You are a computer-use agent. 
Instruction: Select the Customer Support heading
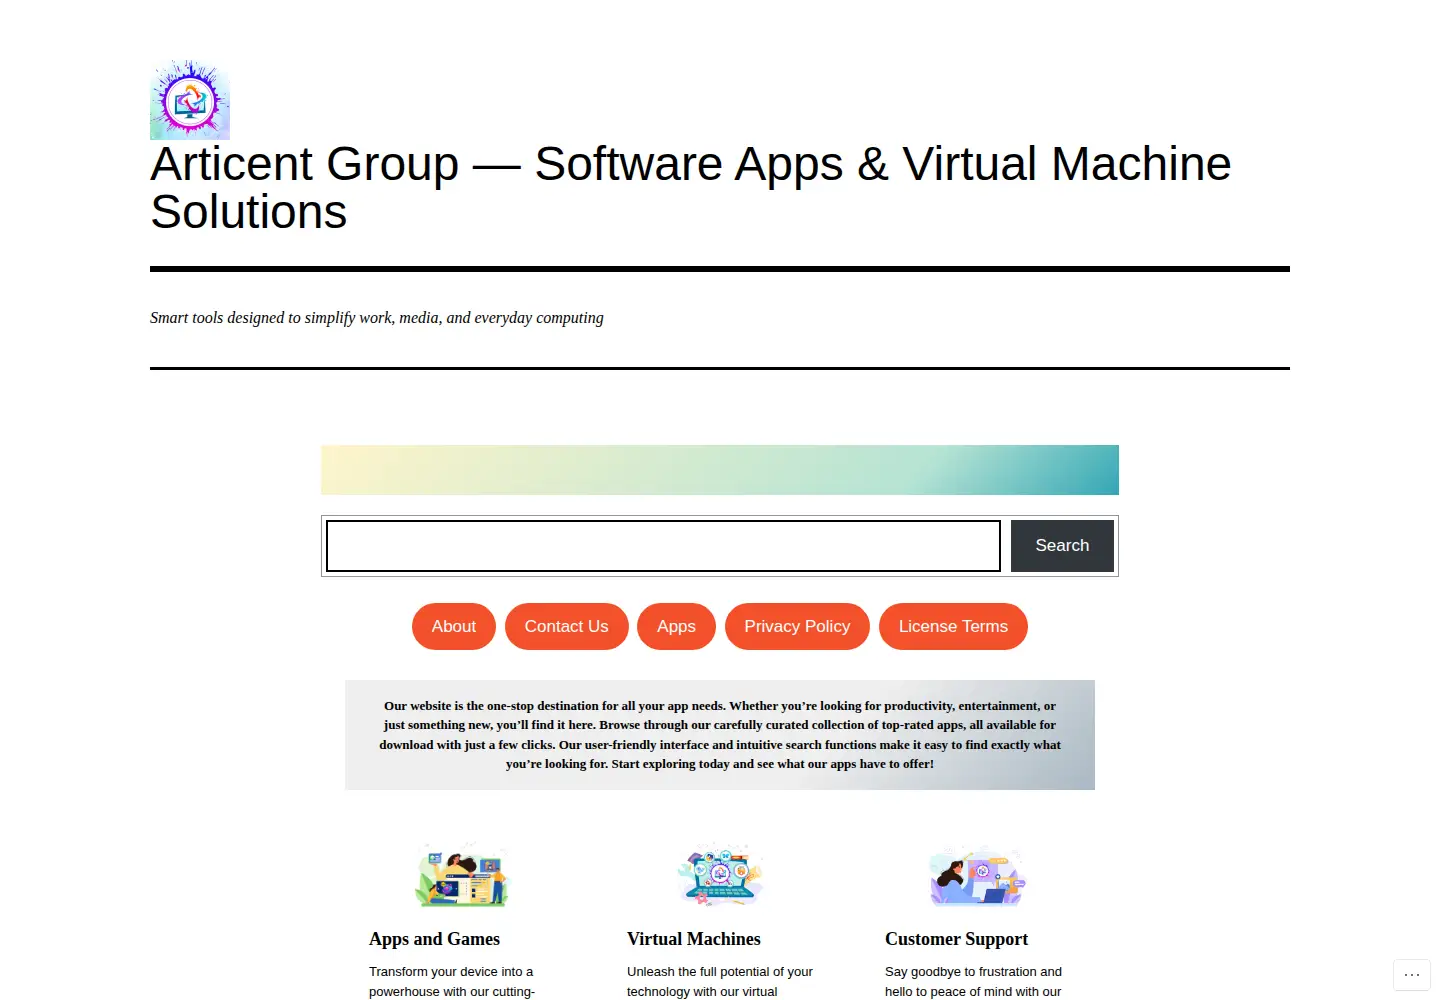[x=956, y=939]
